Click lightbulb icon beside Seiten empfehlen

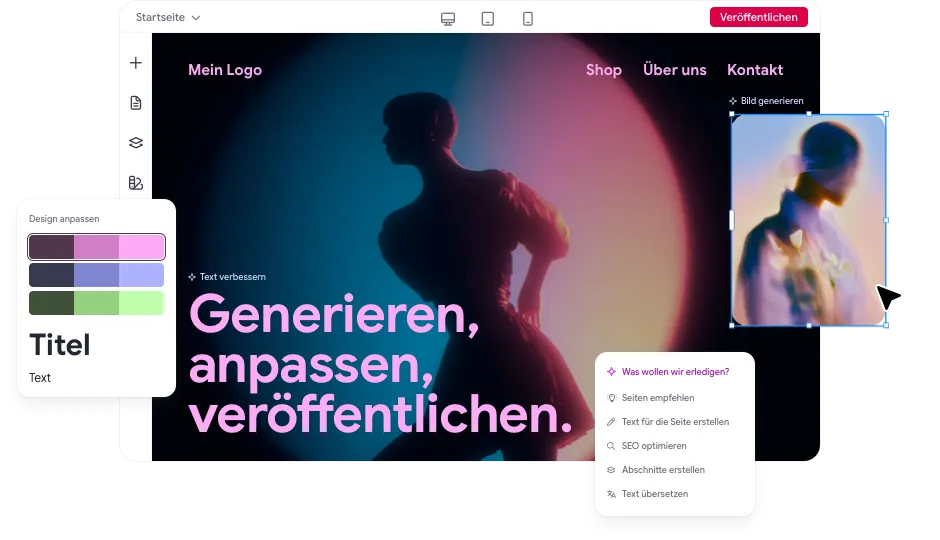pyautogui.click(x=611, y=398)
